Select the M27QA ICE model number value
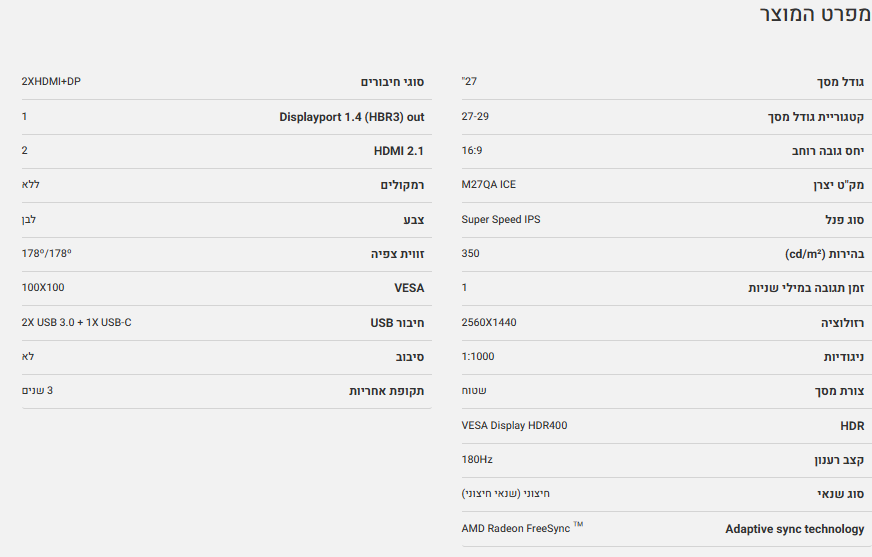 488,185
